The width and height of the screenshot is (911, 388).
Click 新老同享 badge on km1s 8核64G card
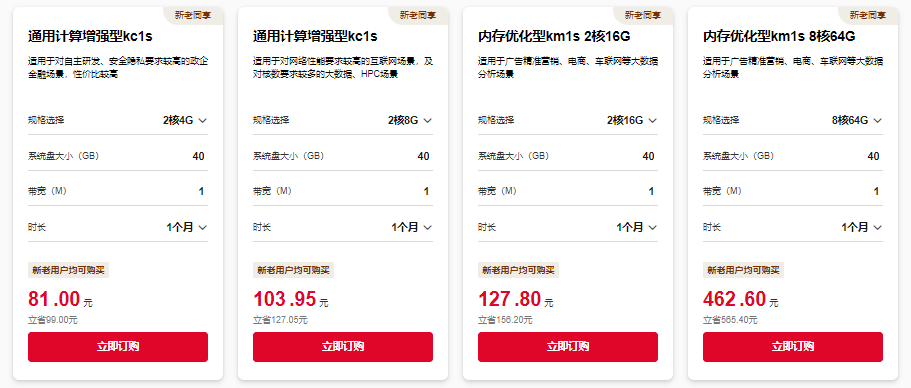click(869, 16)
